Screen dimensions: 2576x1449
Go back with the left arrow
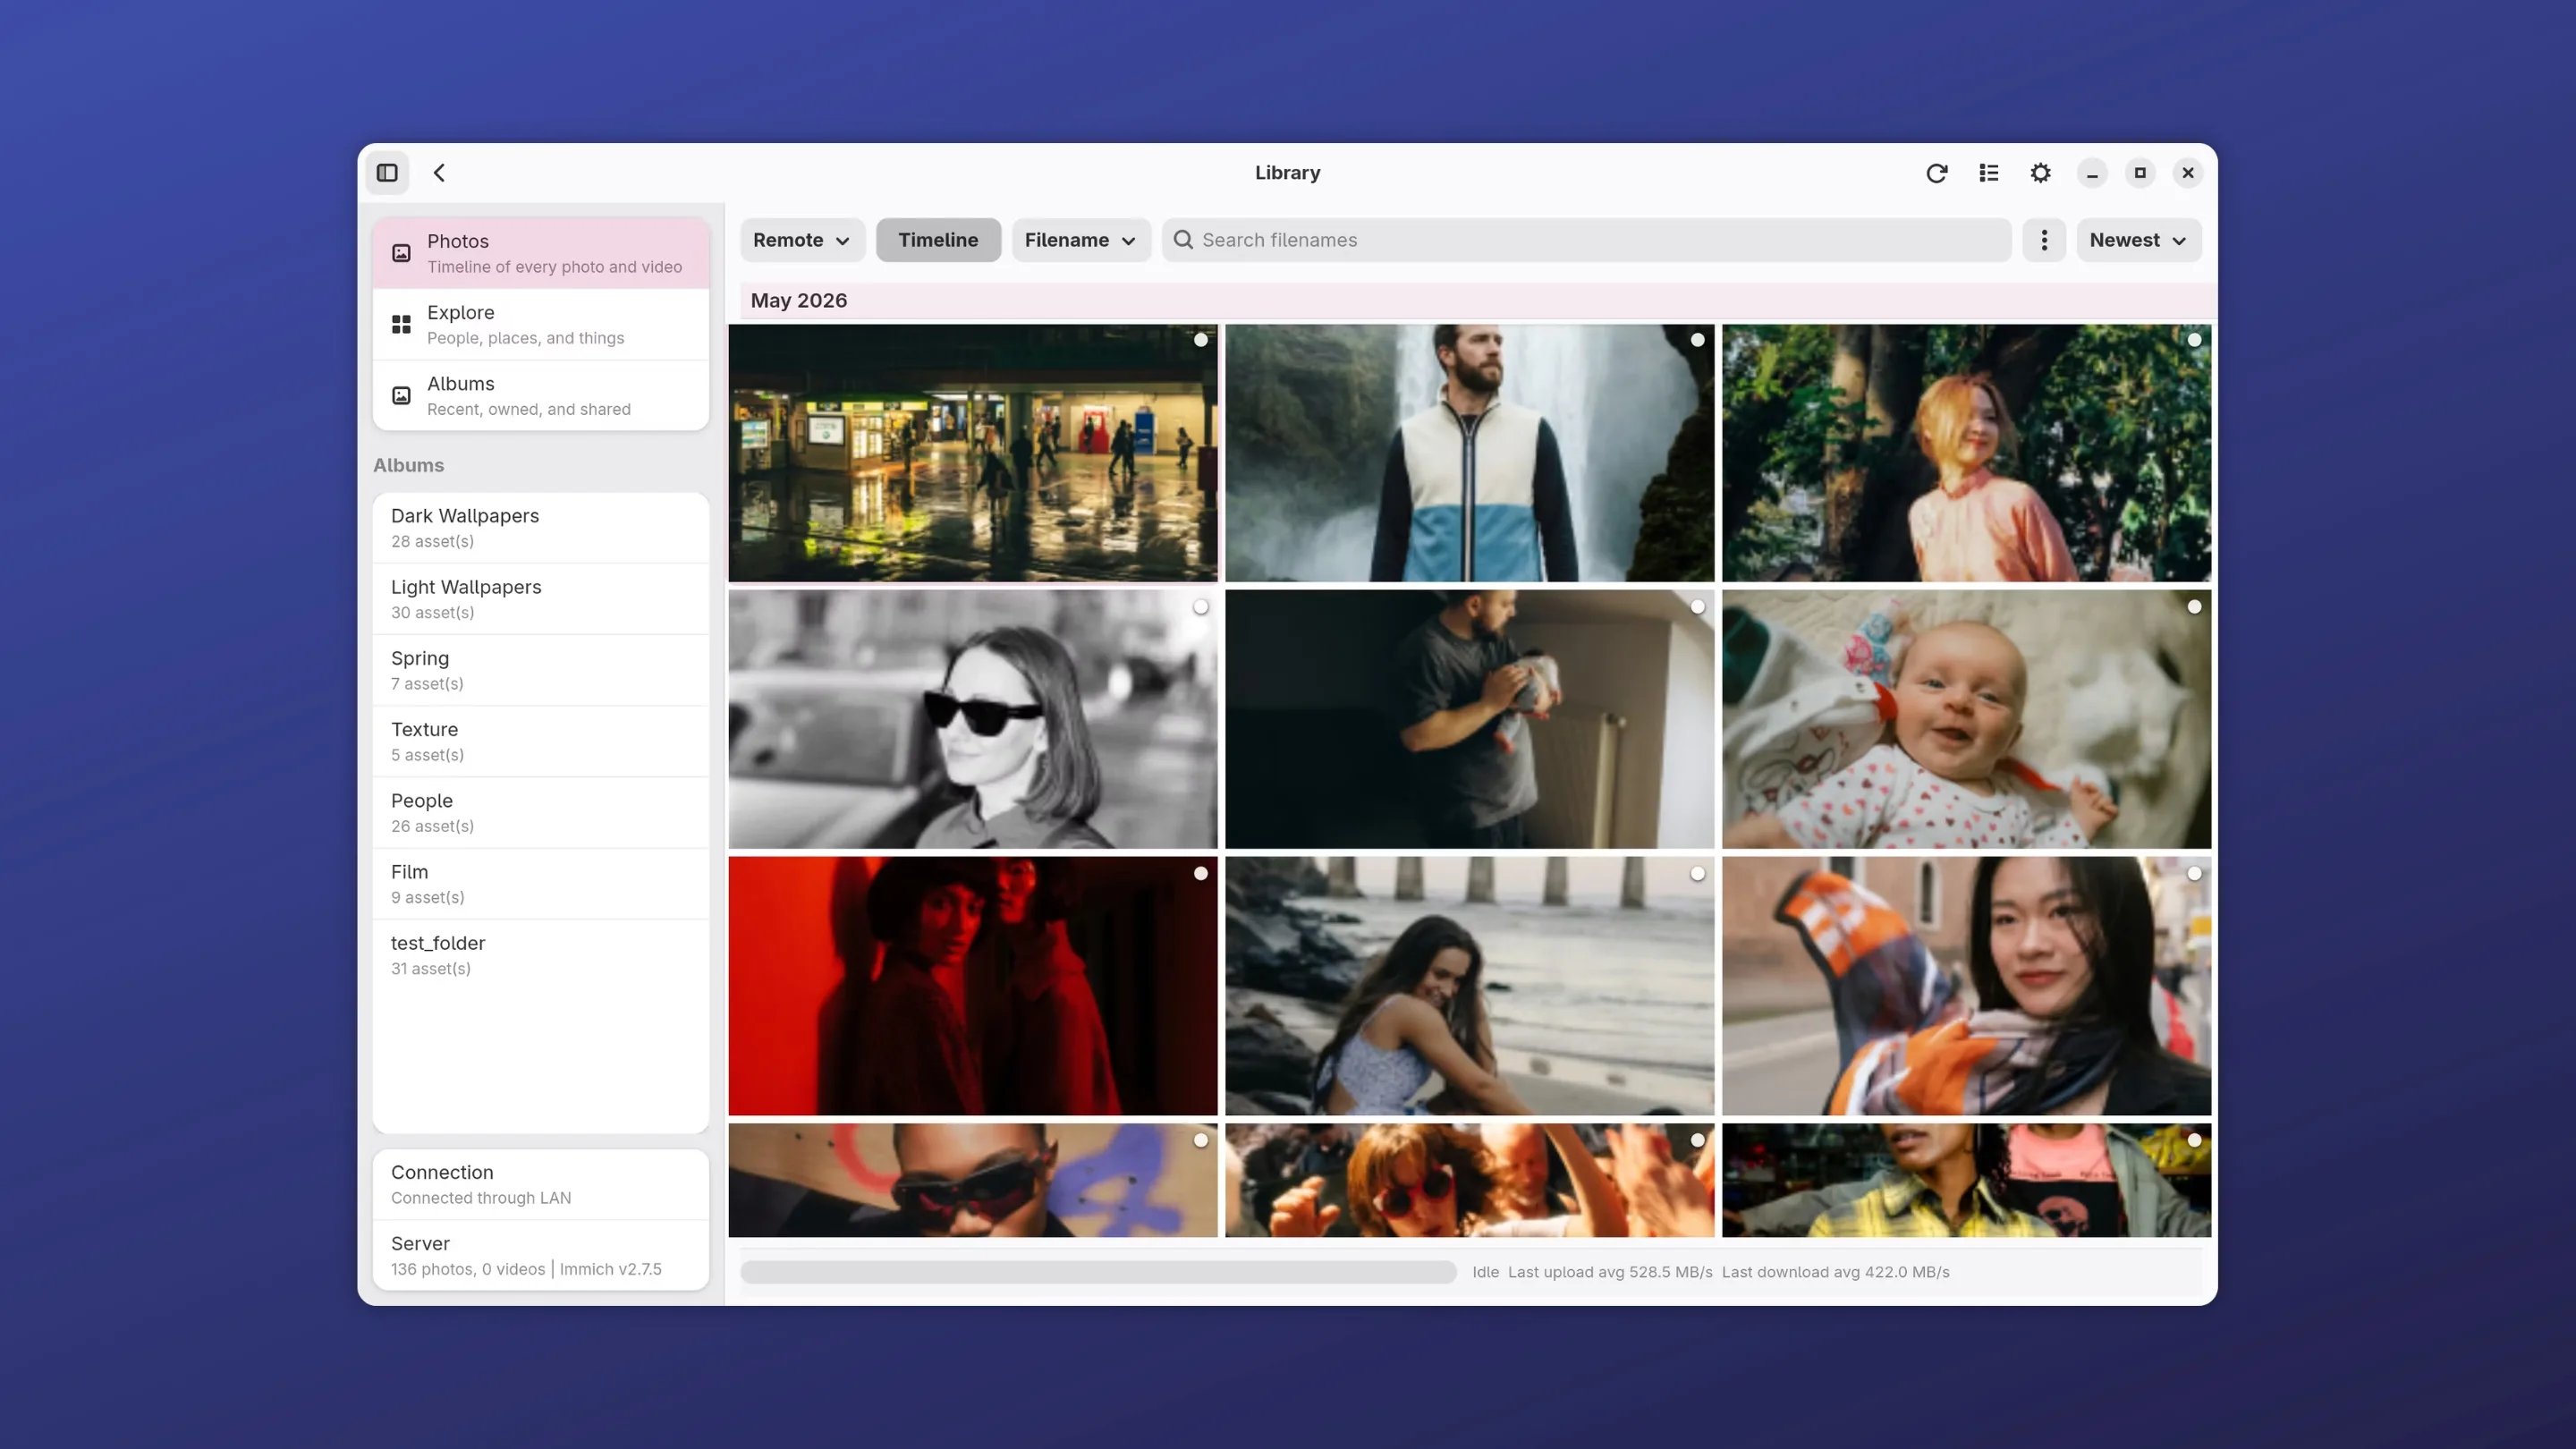pos(439,173)
